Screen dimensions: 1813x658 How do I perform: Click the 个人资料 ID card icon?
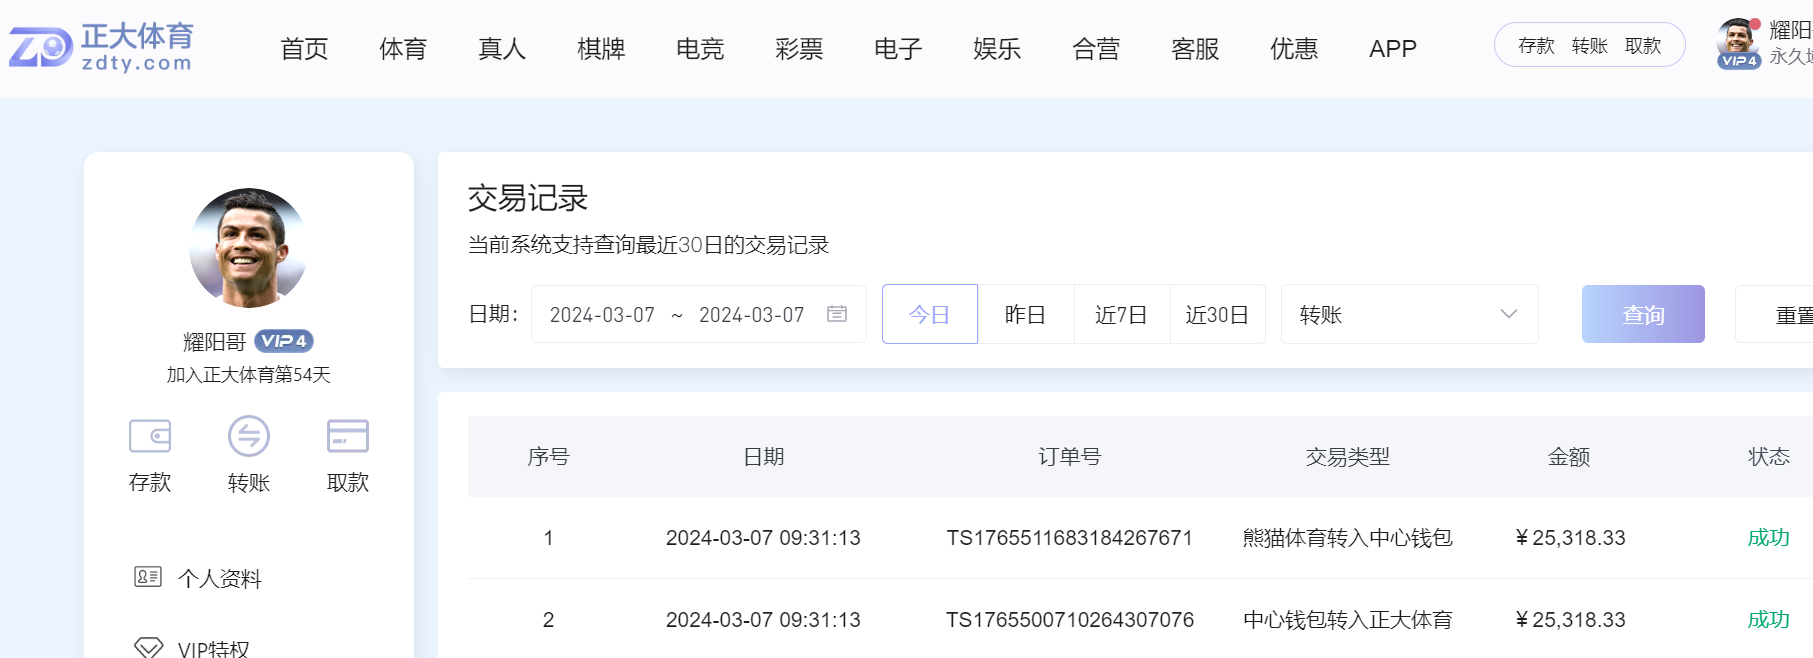click(x=148, y=577)
